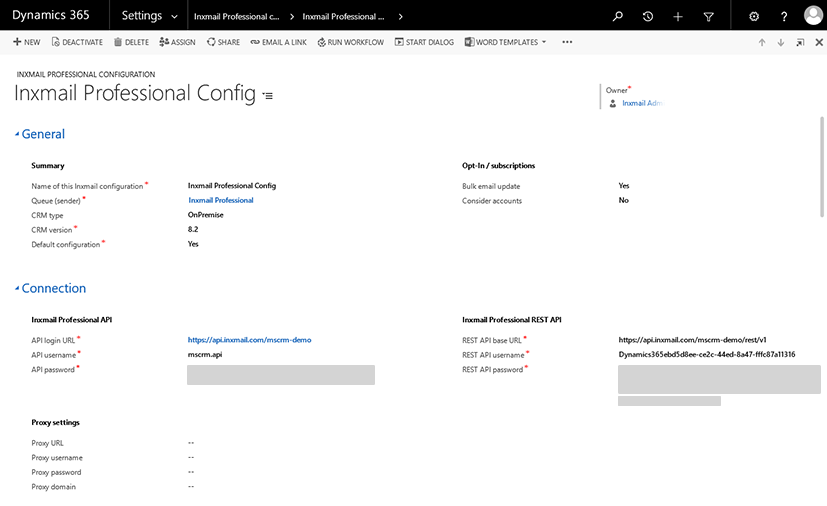This screenshot has height=506, width=827.
Task: Click the plus quick create icon
Action: 678,17
